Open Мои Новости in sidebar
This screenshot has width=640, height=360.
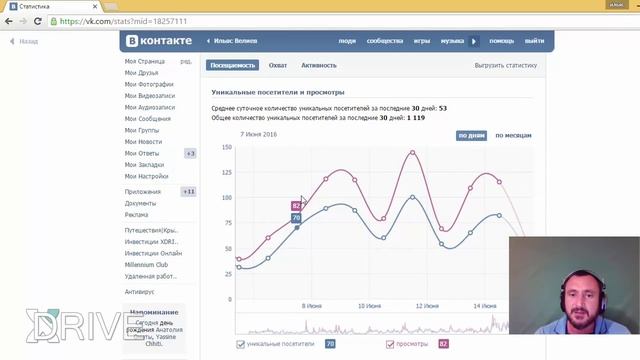pos(143,142)
